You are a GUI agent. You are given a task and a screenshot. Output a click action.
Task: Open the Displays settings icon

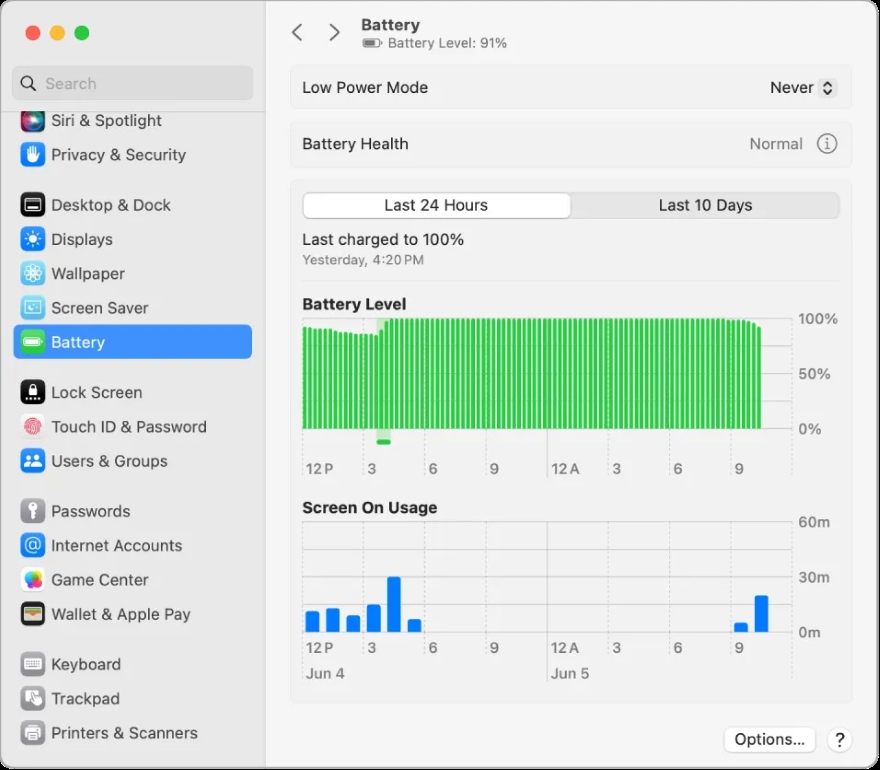[x=31, y=239]
